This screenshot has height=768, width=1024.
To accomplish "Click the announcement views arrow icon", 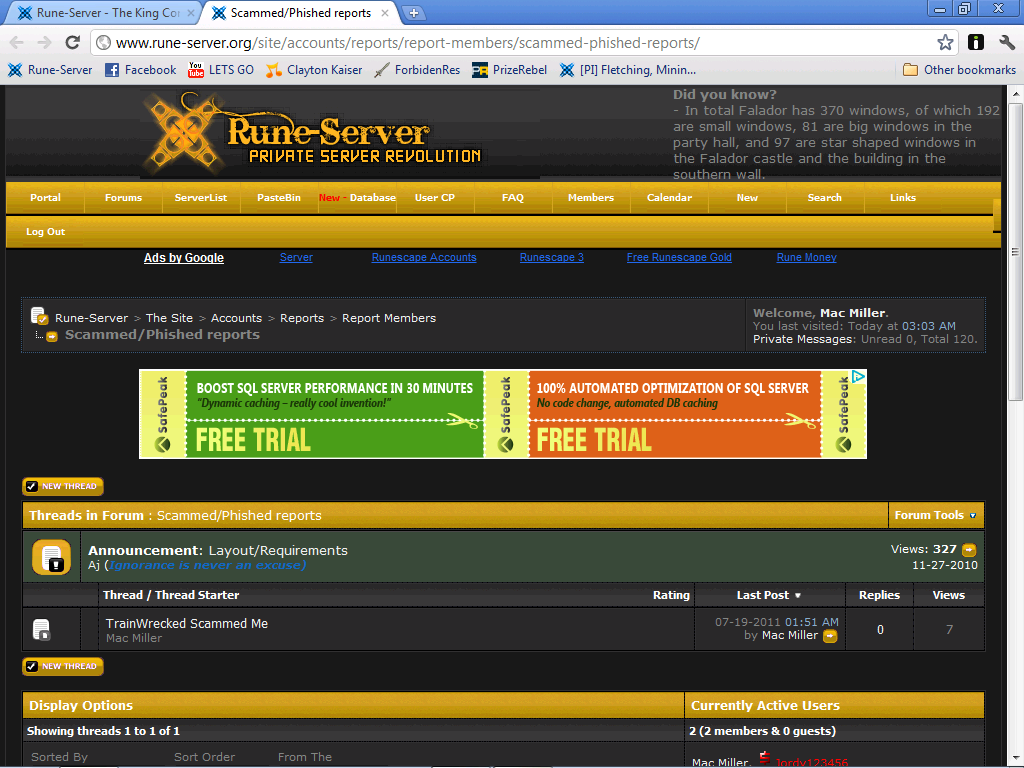I will (x=969, y=550).
